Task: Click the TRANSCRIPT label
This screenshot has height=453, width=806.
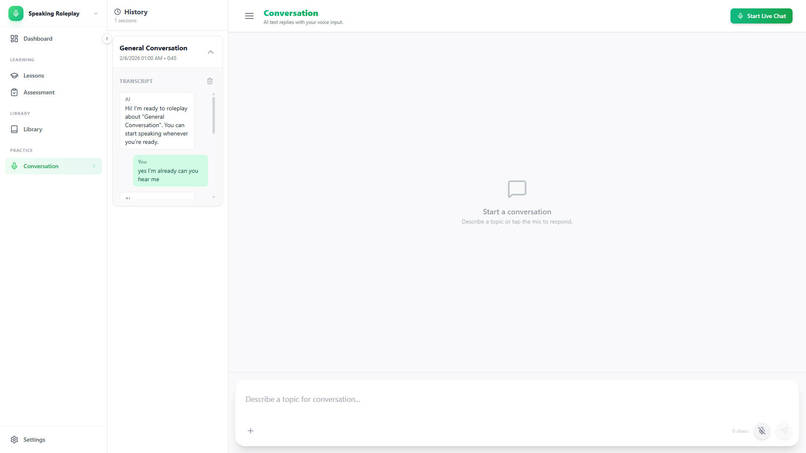Action: (x=136, y=81)
